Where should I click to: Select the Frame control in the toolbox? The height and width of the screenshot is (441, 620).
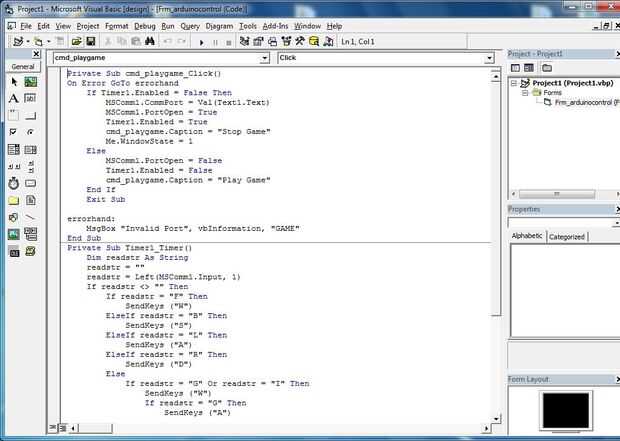coord(13,115)
